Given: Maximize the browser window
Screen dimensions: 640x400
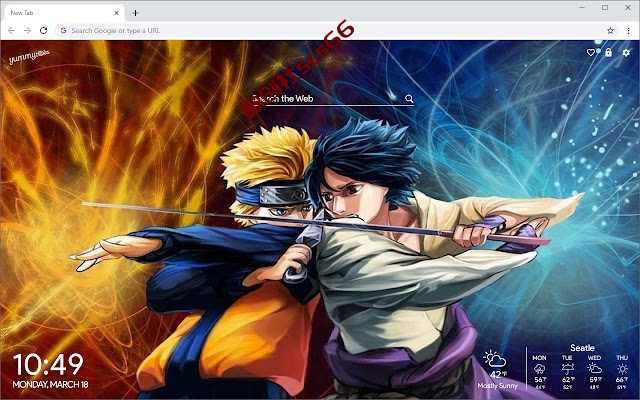Looking at the screenshot, I should click(605, 7).
